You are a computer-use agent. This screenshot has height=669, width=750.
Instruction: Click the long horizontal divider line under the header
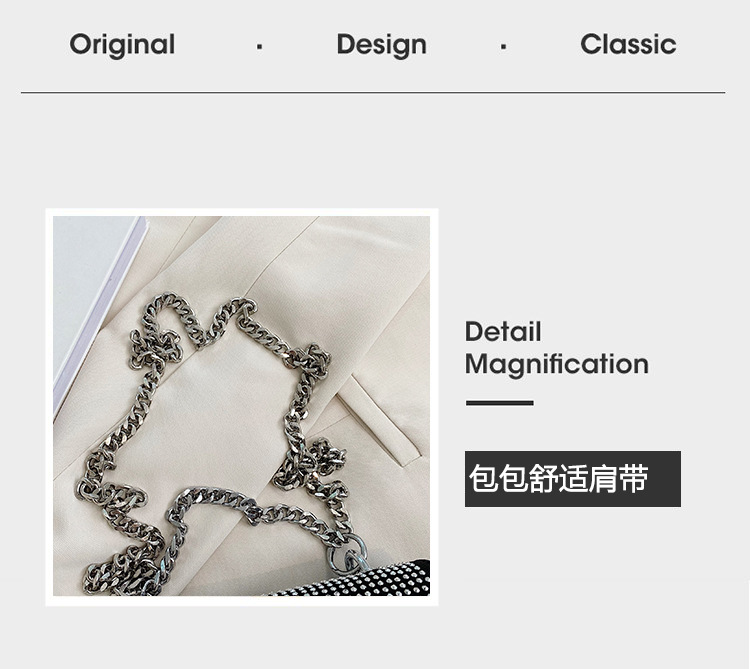click(x=373, y=92)
